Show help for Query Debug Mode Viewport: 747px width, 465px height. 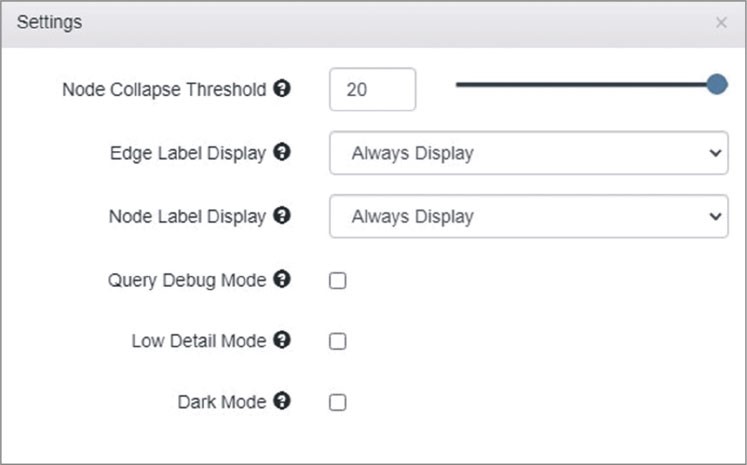pyautogui.click(x=282, y=279)
